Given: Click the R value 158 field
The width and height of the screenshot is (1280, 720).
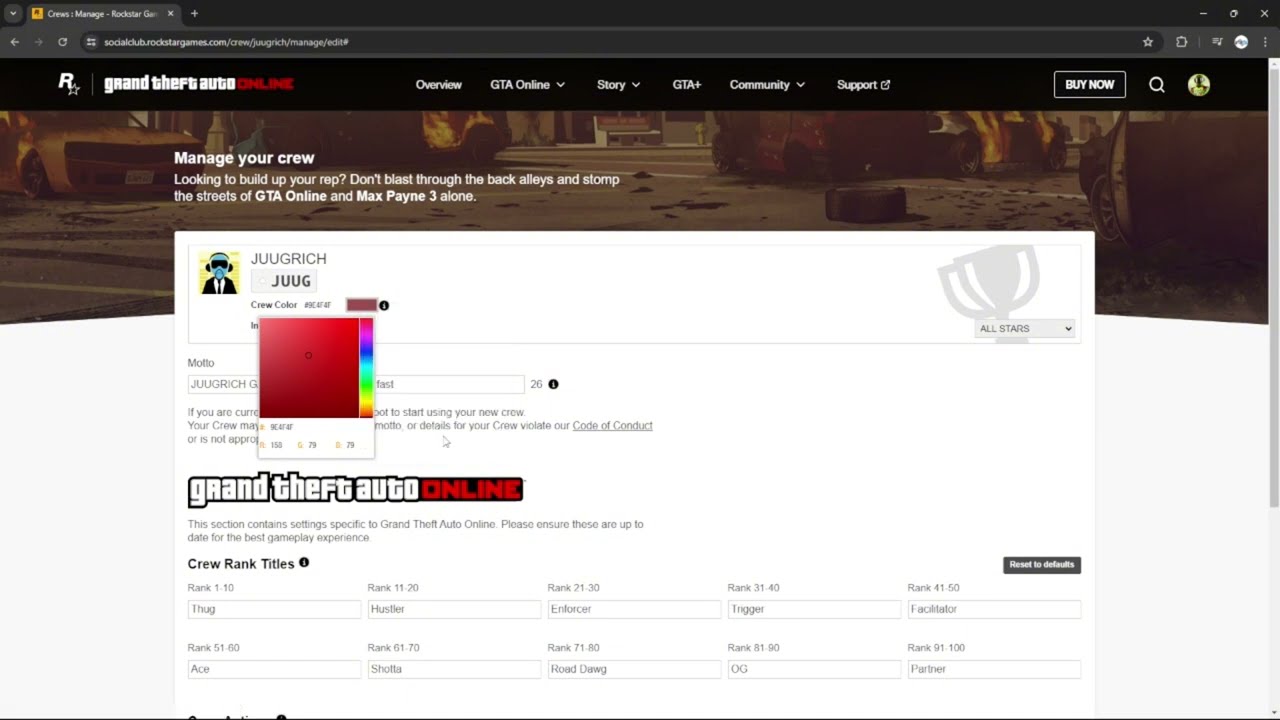Looking at the screenshot, I should click(x=276, y=445).
